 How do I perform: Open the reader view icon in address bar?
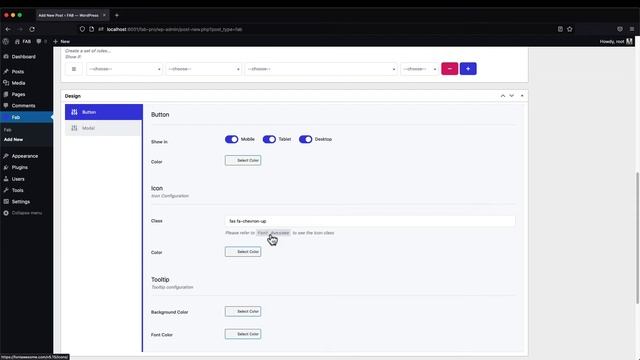click(x=560, y=29)
